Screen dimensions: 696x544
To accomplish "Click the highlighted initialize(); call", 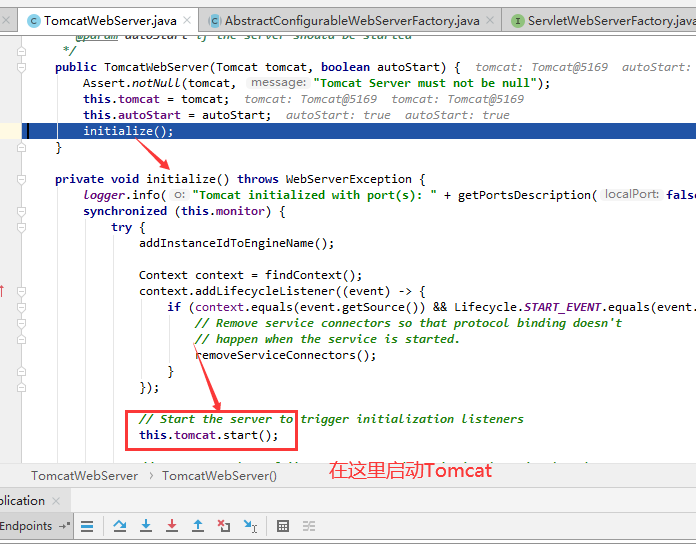I will [128, 131].
